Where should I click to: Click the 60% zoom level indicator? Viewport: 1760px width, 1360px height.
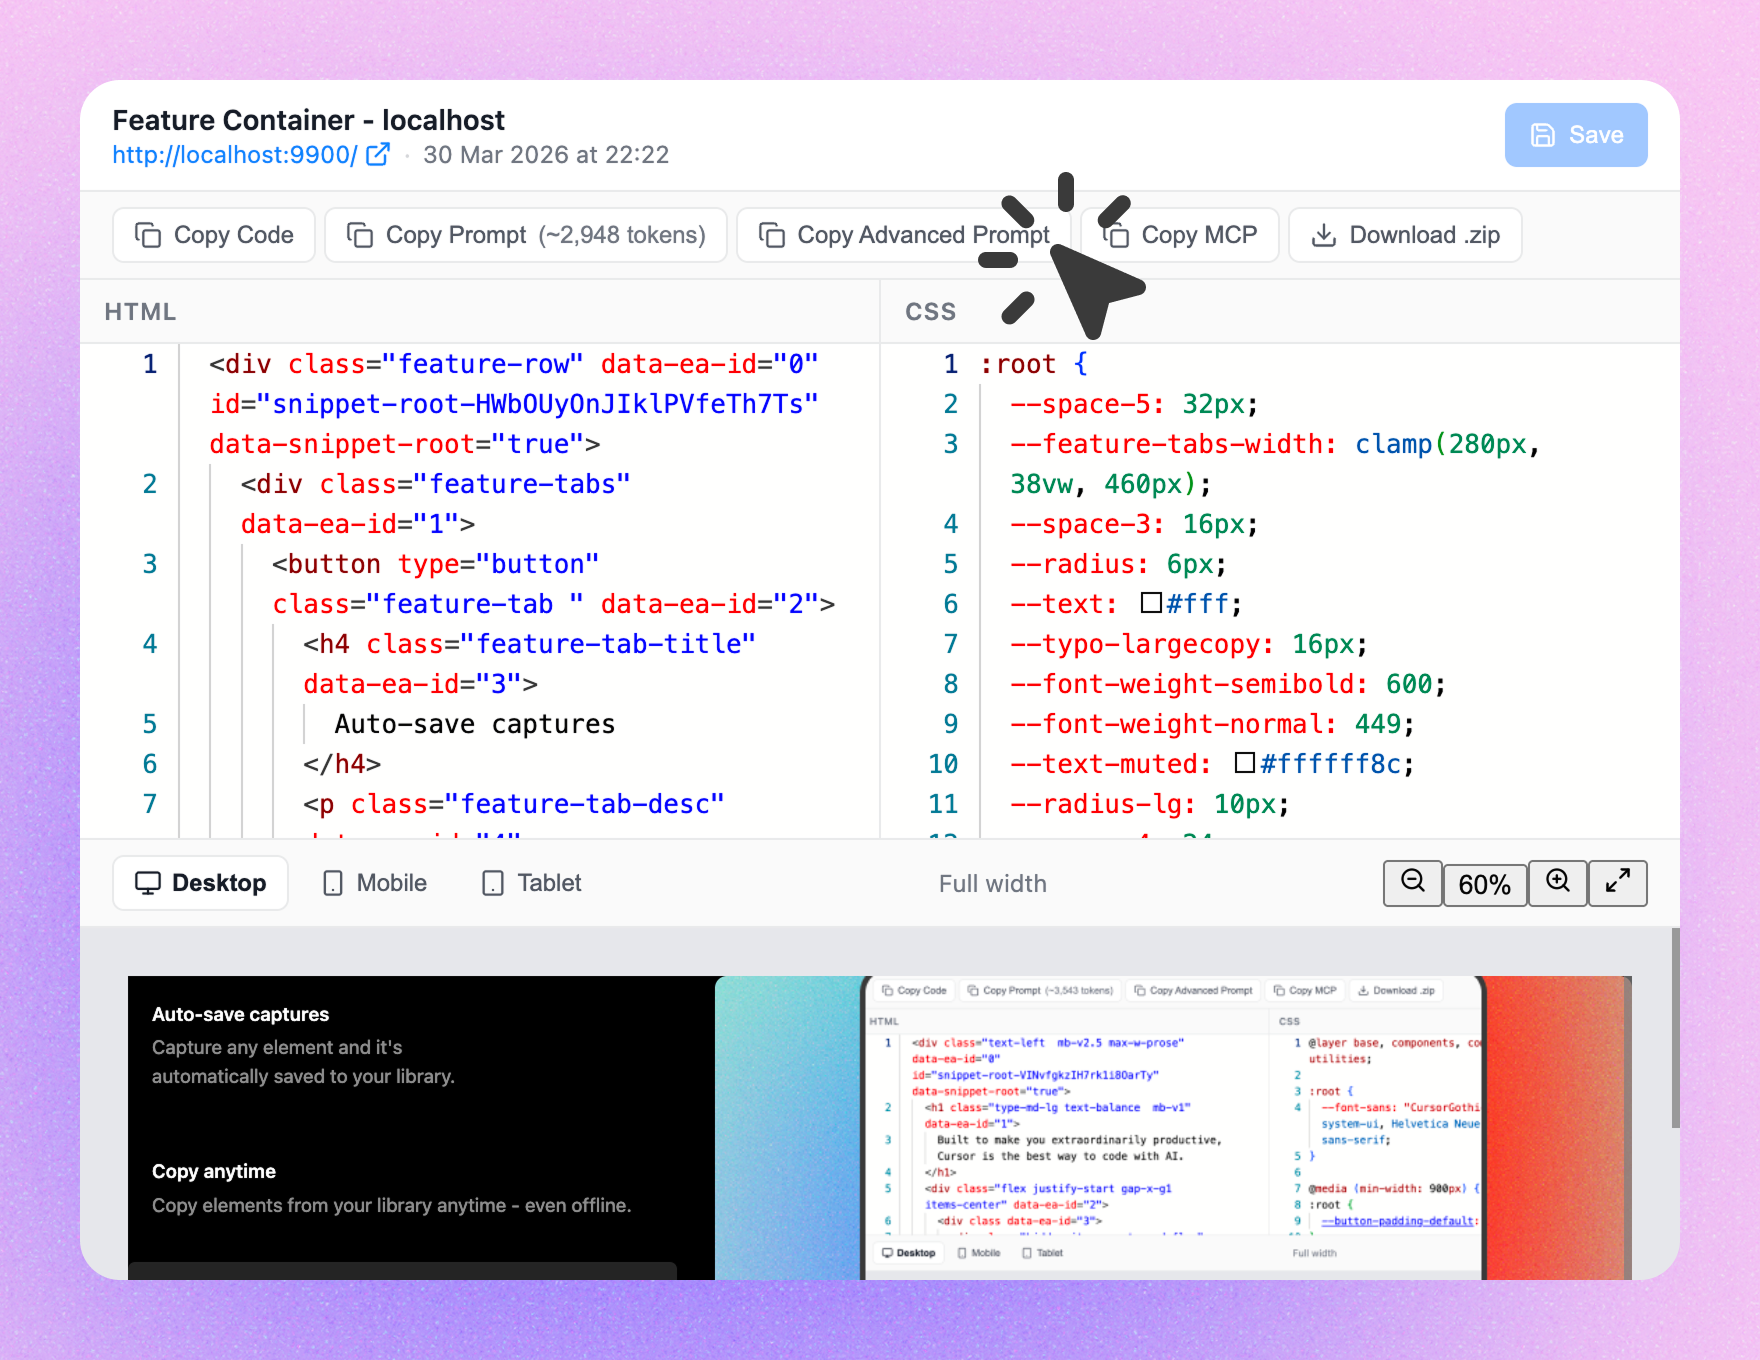1484,884
